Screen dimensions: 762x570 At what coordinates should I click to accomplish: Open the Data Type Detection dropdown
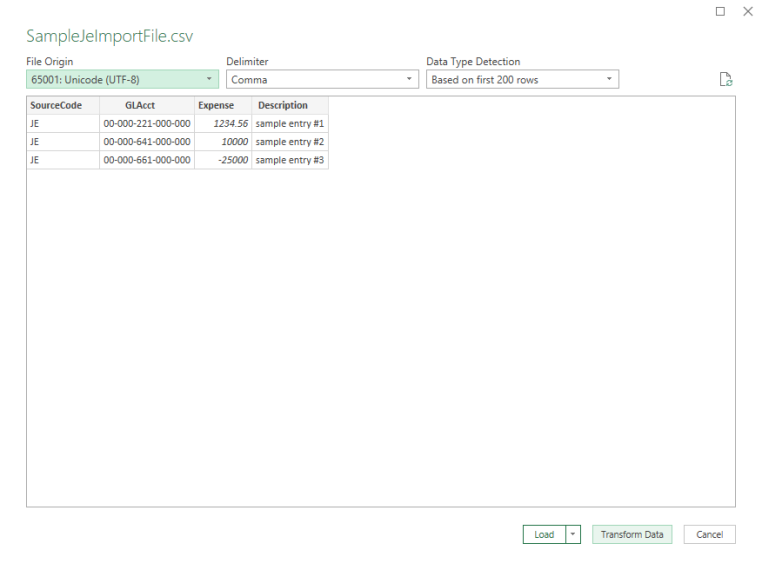522,79
